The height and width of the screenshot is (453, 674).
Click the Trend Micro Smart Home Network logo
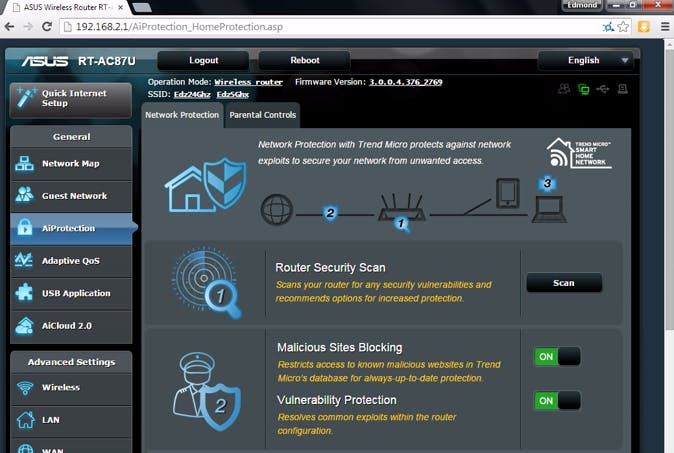579,153
